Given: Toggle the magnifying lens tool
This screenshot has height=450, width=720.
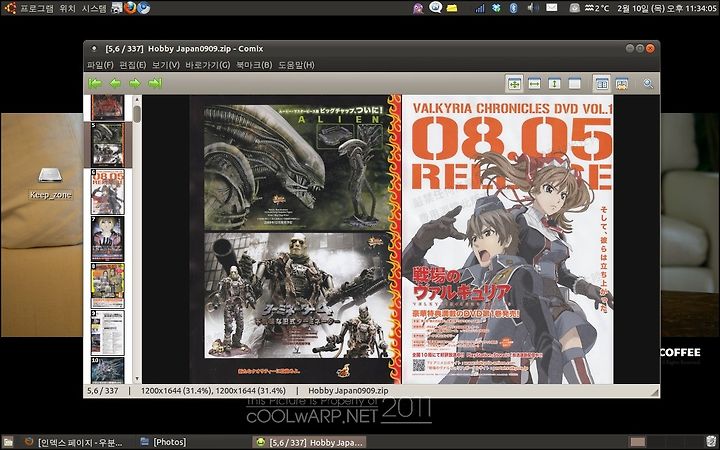Looking at the screenshot, I should point(648,84).
